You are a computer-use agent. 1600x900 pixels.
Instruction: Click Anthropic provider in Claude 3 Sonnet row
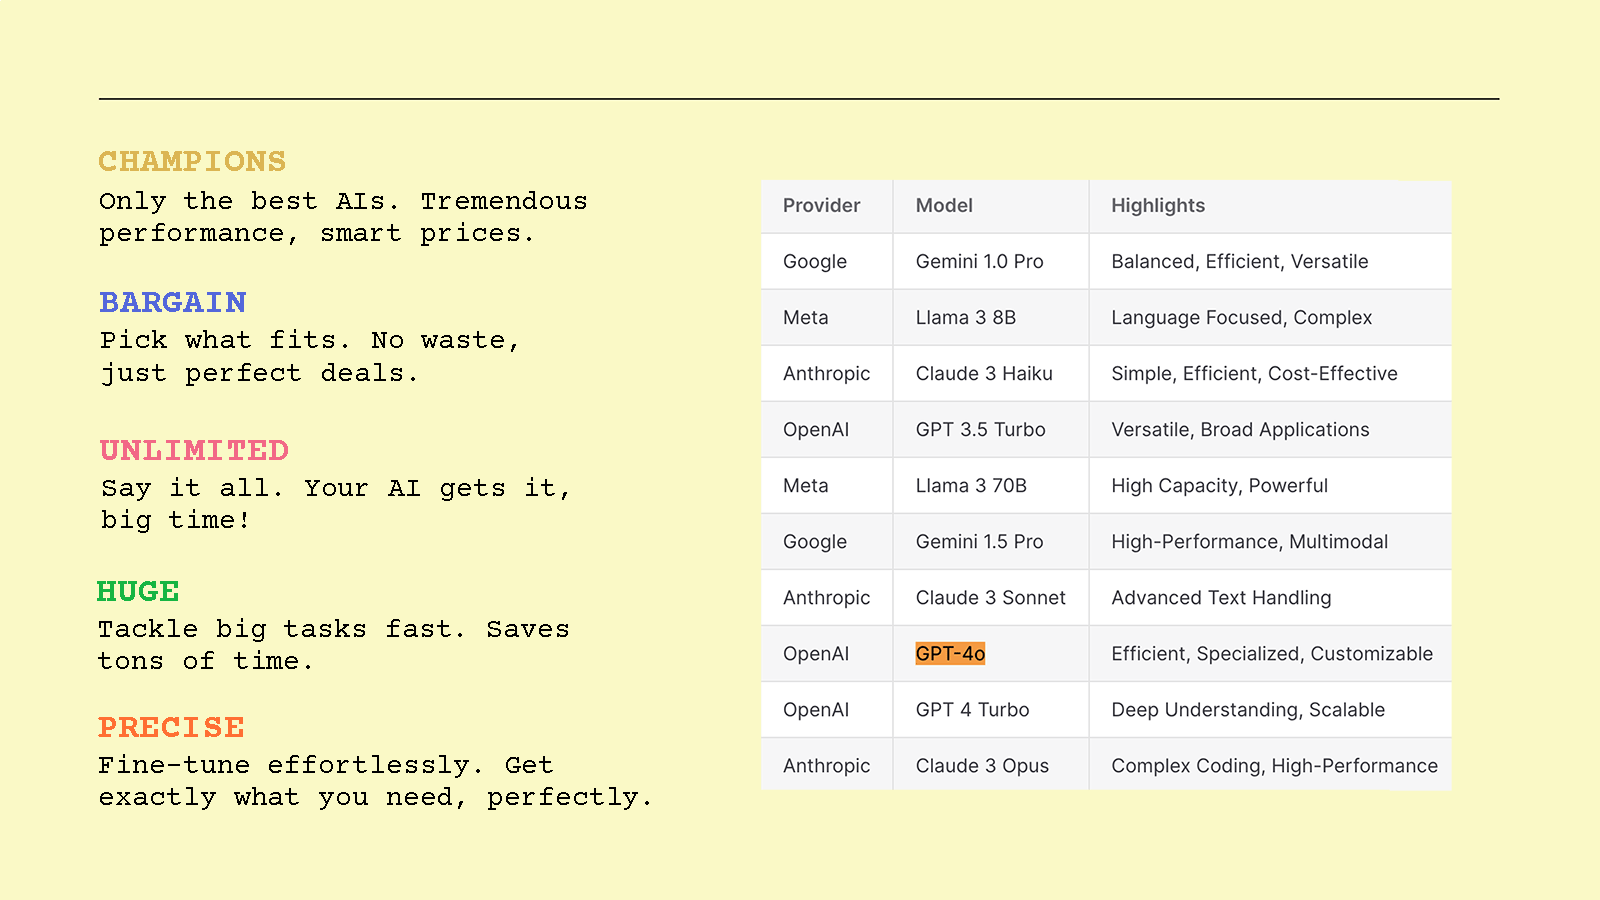tap(827, 597)
